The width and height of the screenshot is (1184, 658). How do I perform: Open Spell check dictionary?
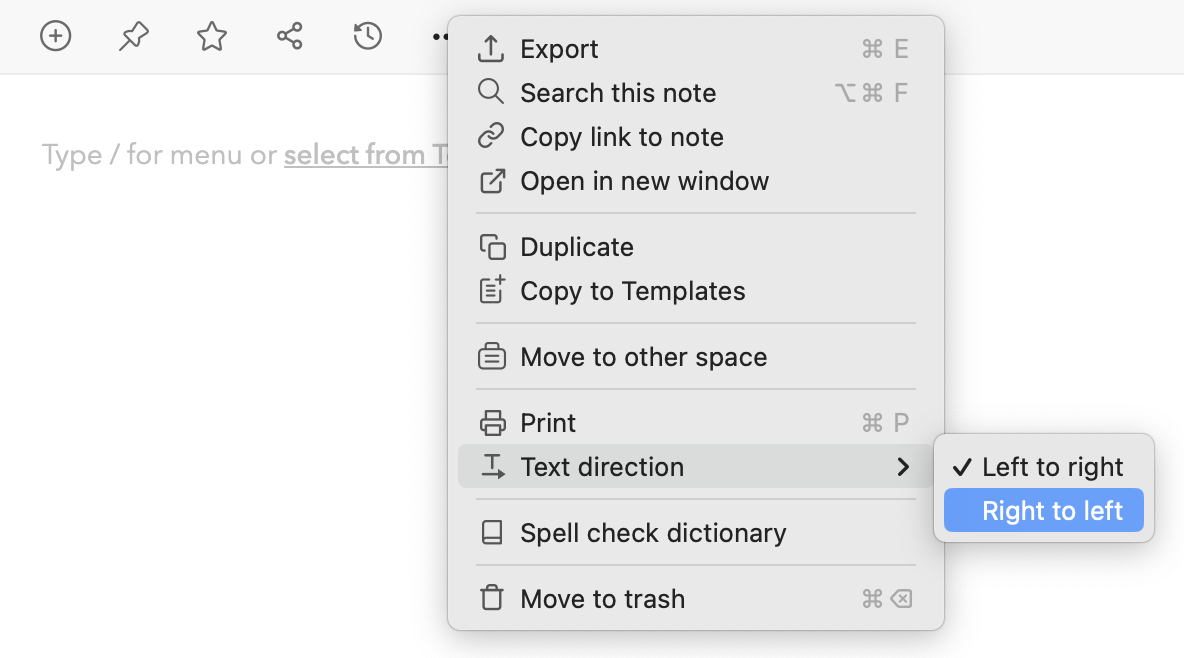[653, 533]
